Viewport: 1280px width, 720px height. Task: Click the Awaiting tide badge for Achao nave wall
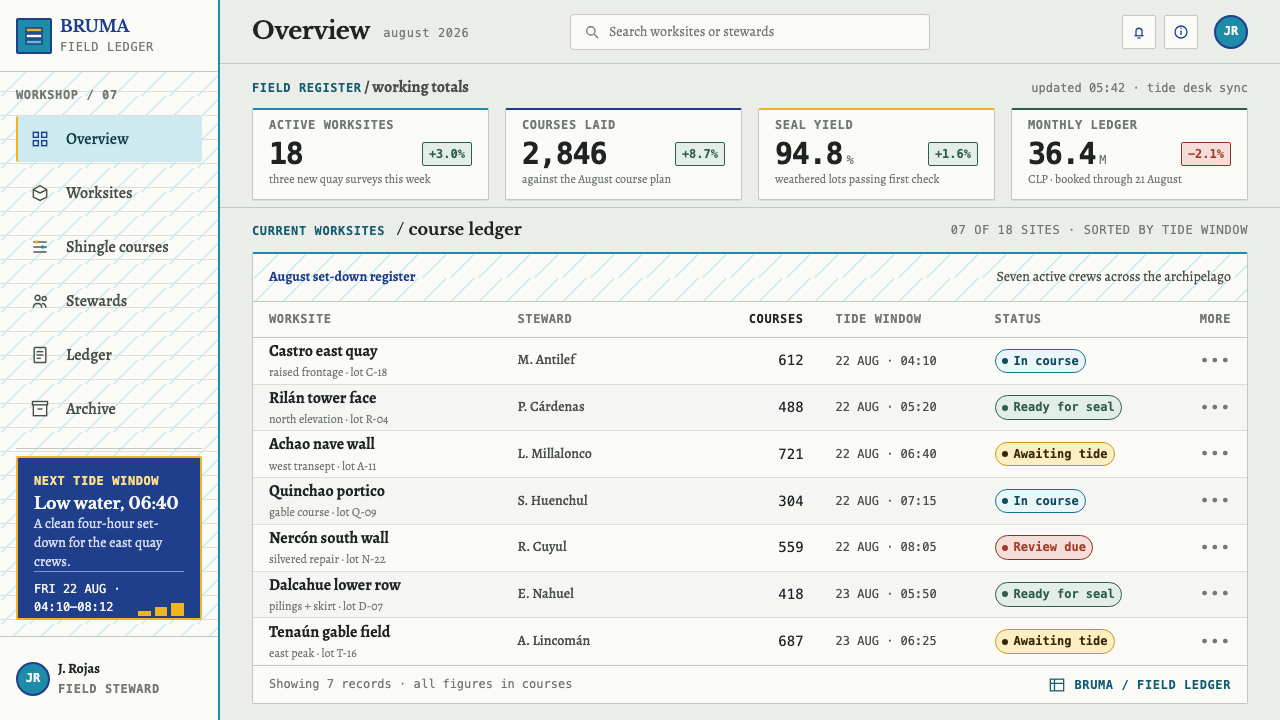coord(1054,454)
